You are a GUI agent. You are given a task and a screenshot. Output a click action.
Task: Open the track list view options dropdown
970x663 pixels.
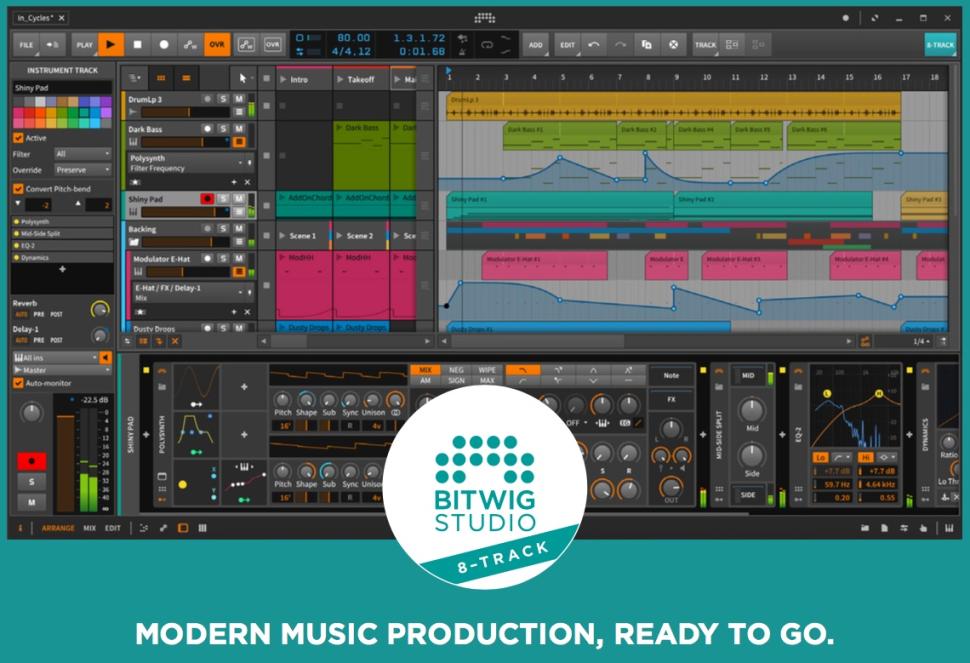click(134, 79)
